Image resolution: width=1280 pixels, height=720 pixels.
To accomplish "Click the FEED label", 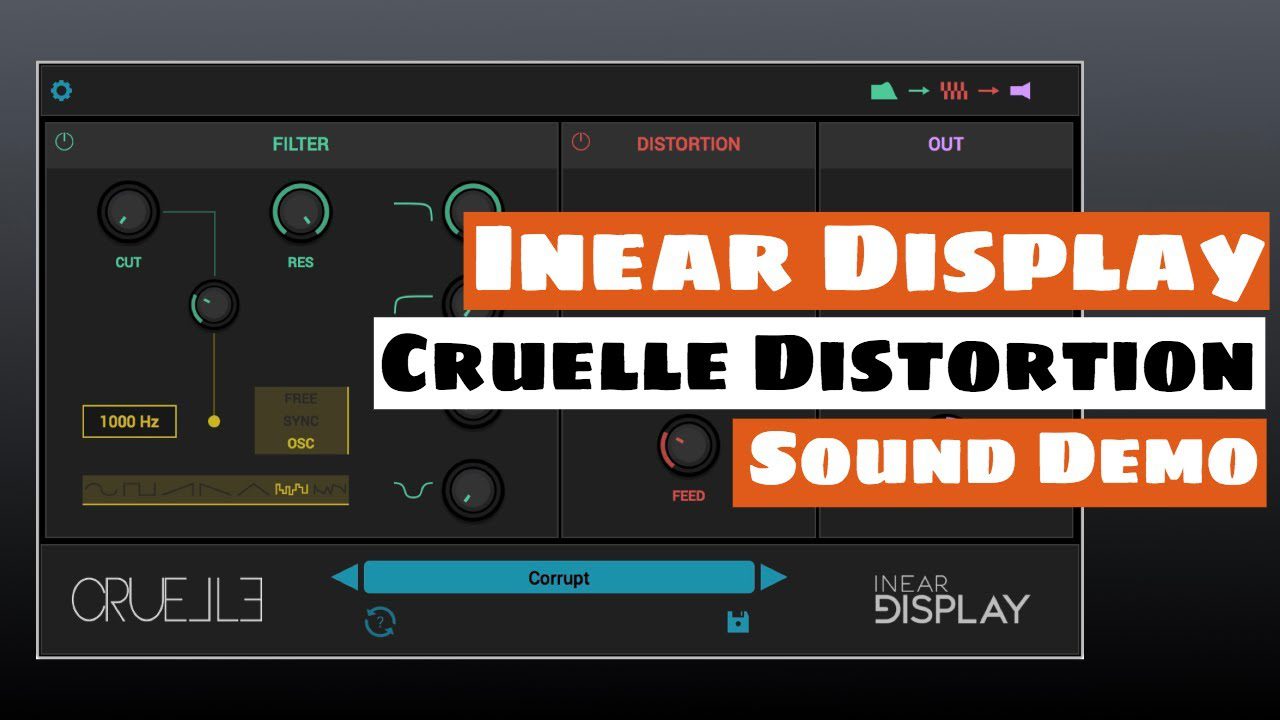I will point(688,495).
